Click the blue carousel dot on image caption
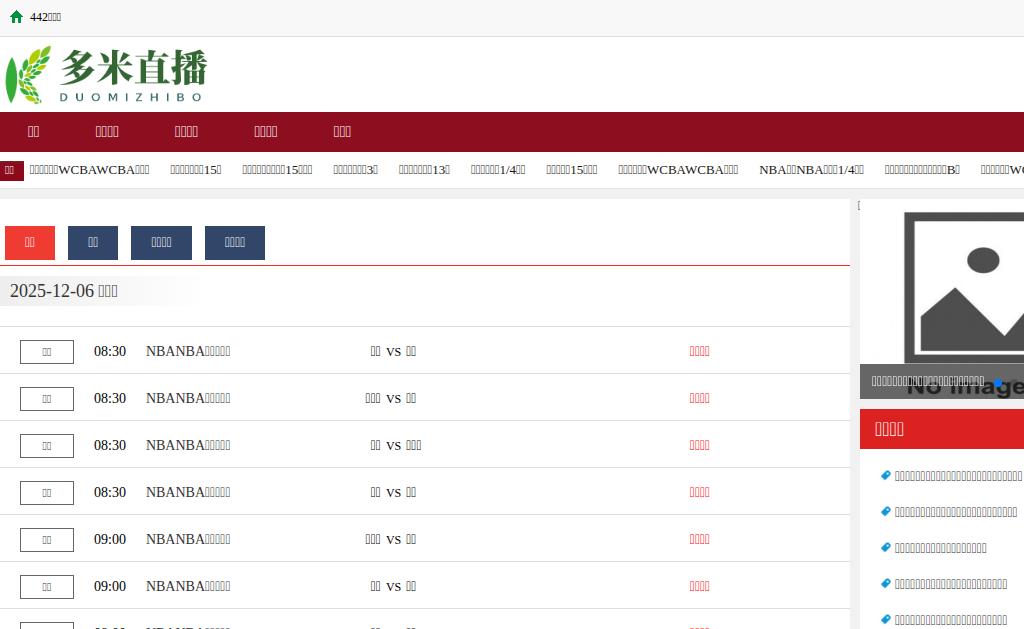 (x=998, y=383)
